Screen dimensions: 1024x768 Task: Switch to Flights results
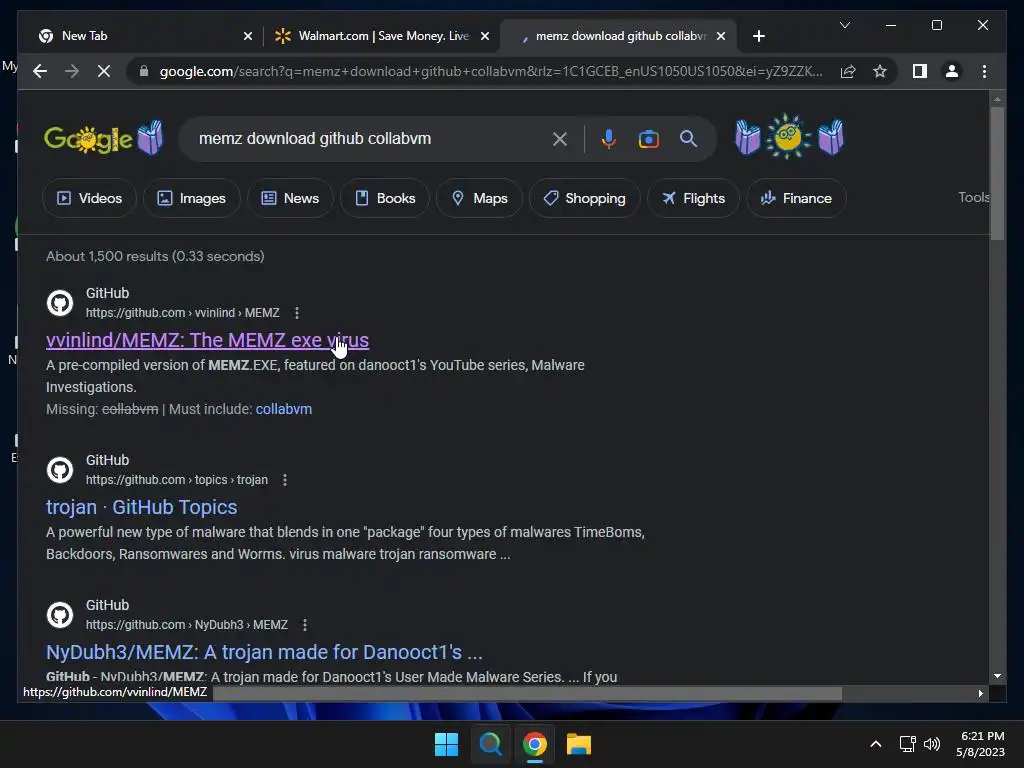(x=693, y=198)
